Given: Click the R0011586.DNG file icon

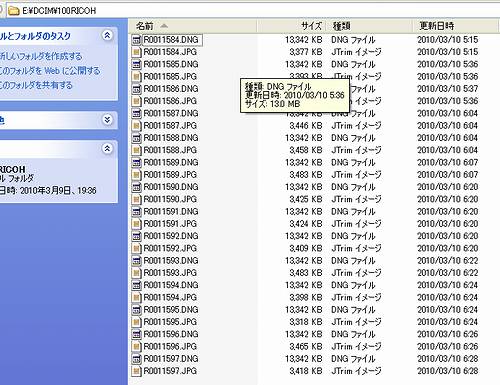Looking at the screenshot, I should tap(136, 89).
